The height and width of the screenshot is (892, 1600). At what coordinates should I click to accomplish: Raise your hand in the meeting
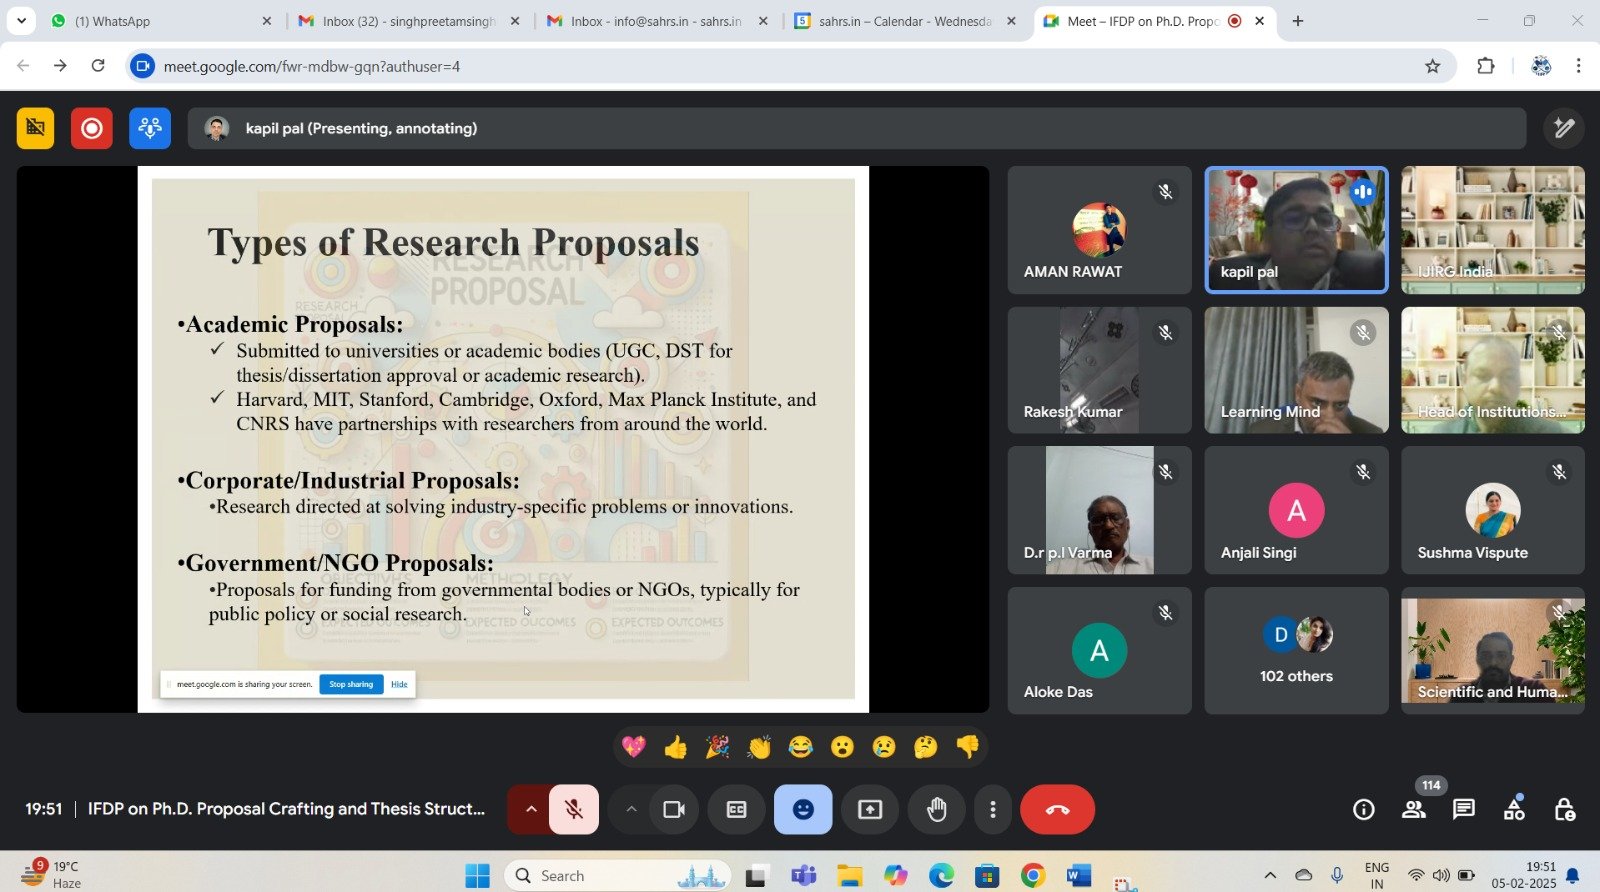[x=936, y=810]
